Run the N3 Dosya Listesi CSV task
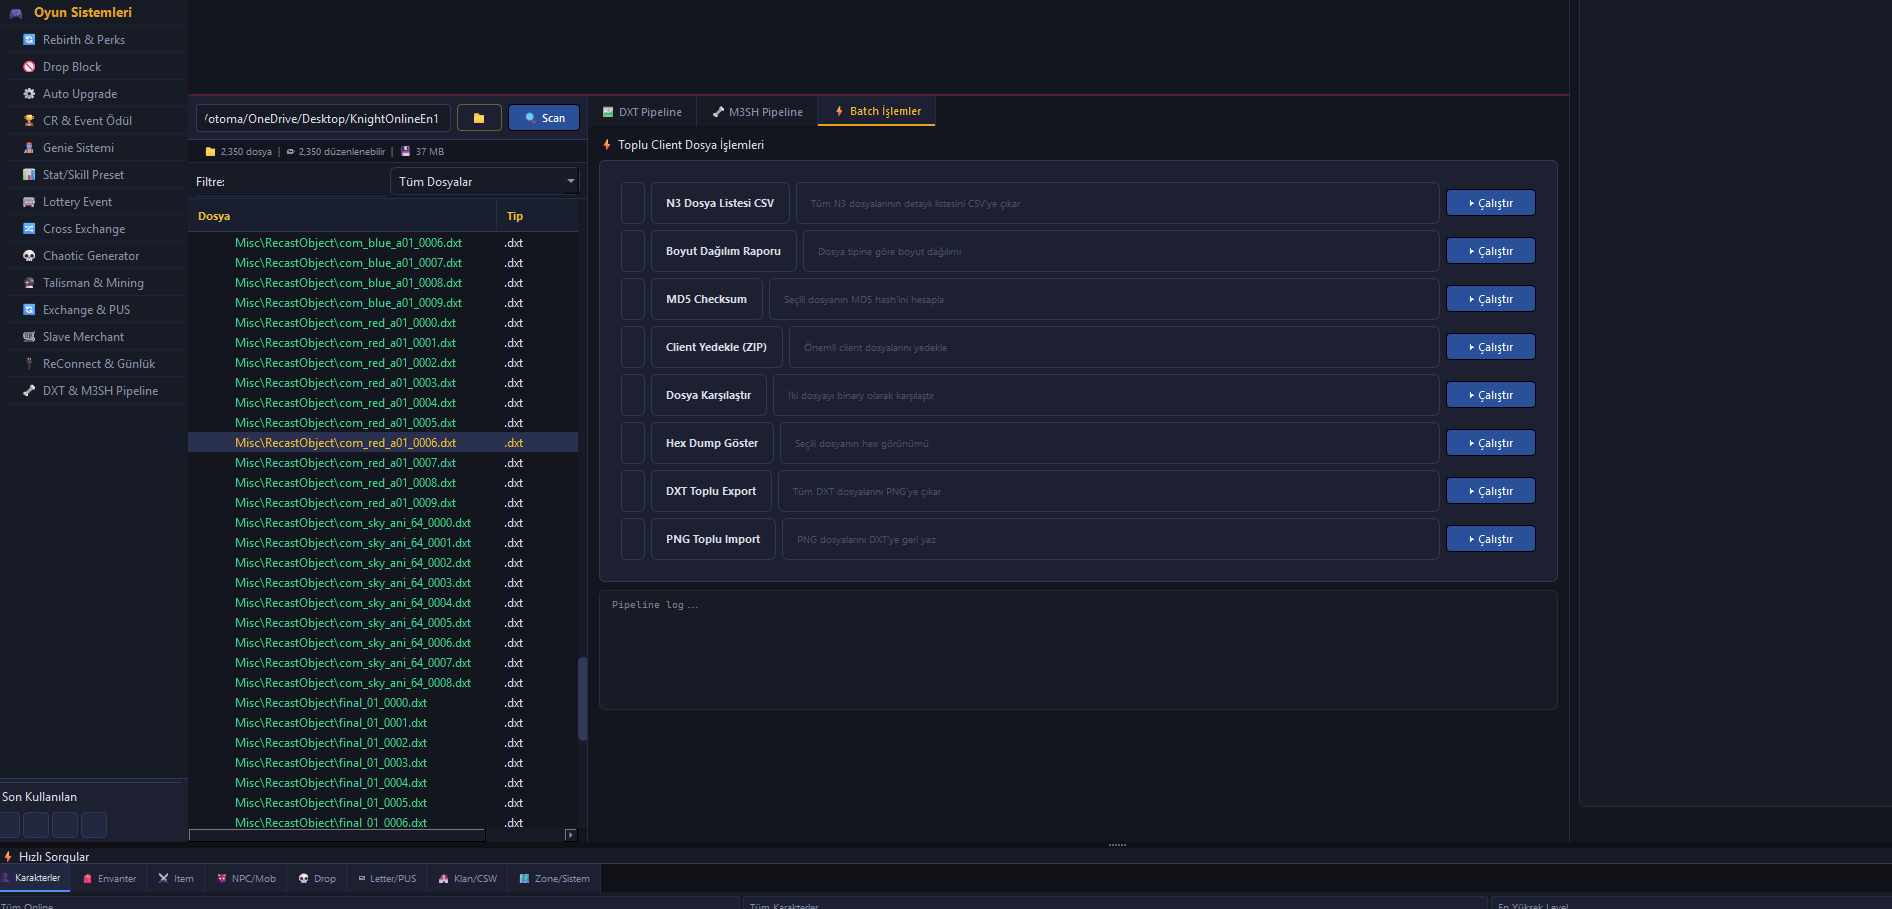The width and height of the screenshot is (1892, 909). [1490, 203]
